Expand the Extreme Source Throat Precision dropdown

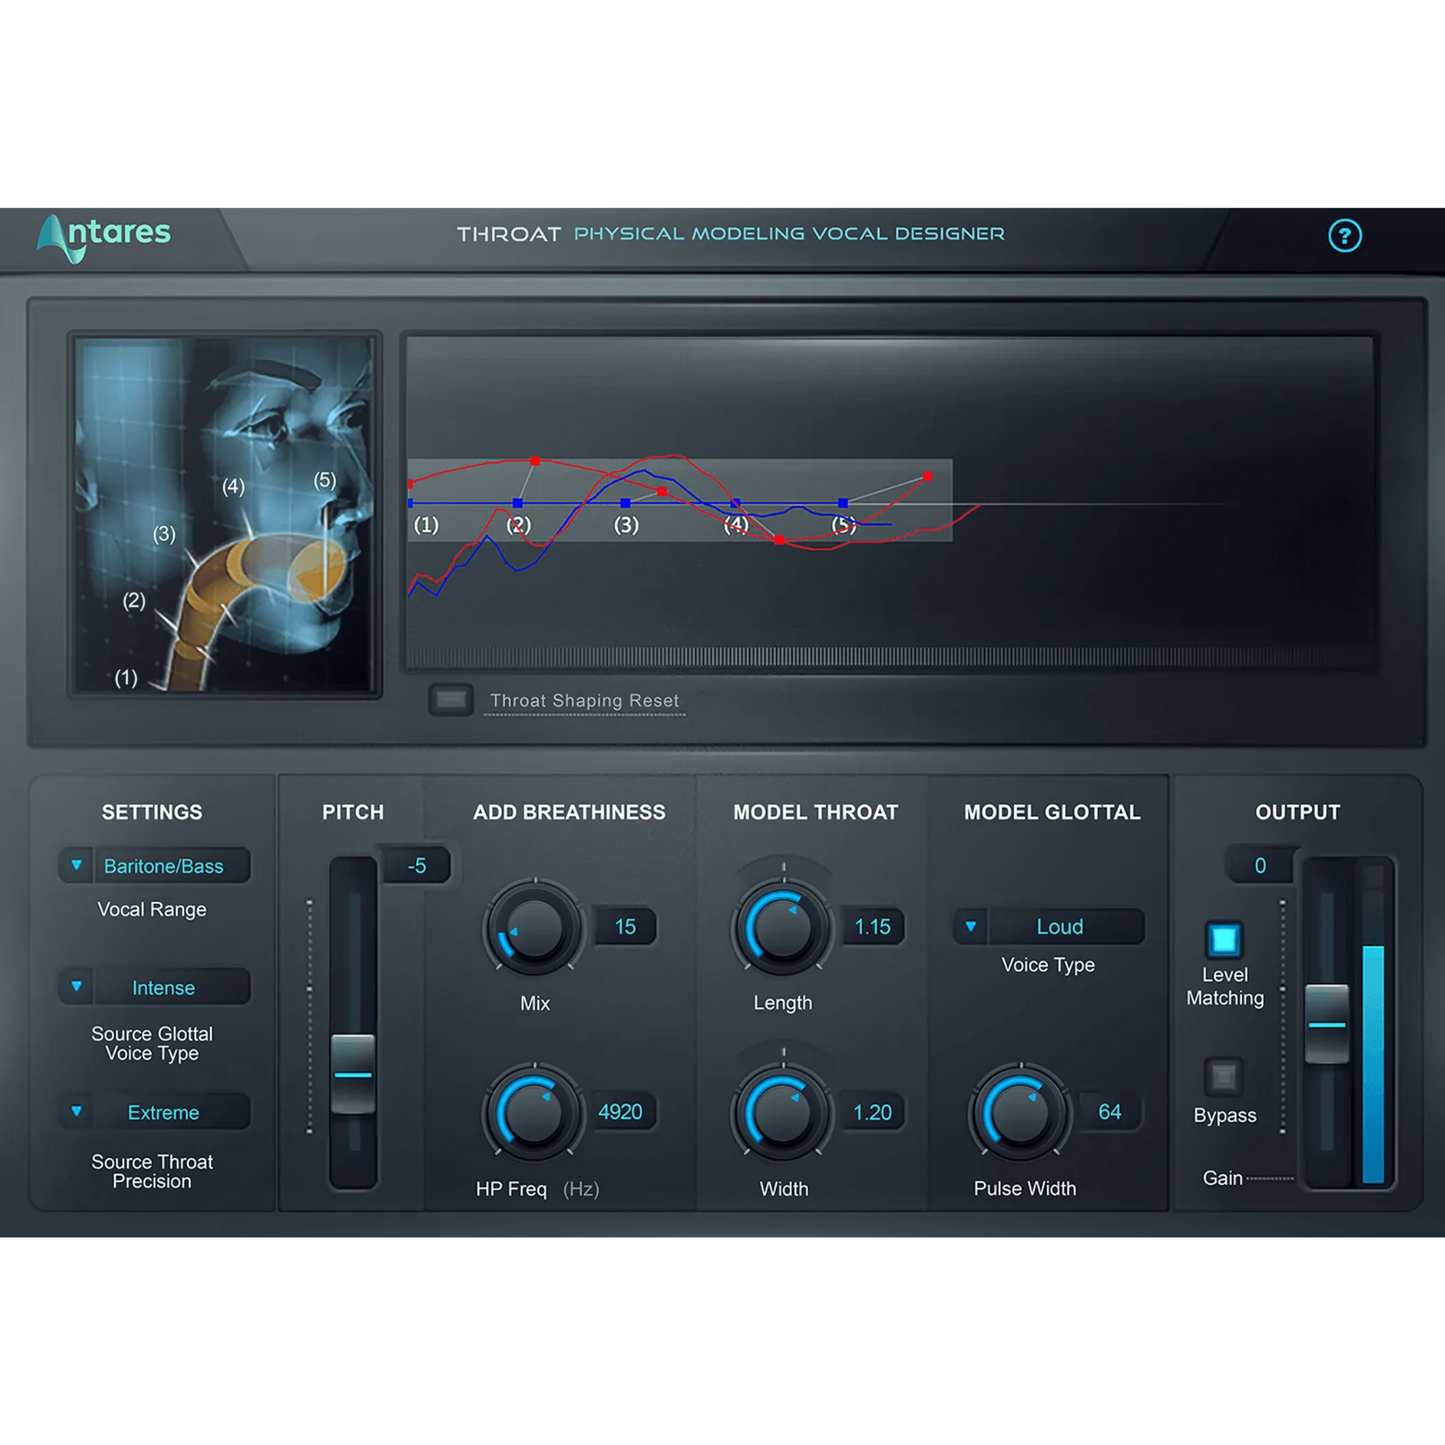[153, 1112]
